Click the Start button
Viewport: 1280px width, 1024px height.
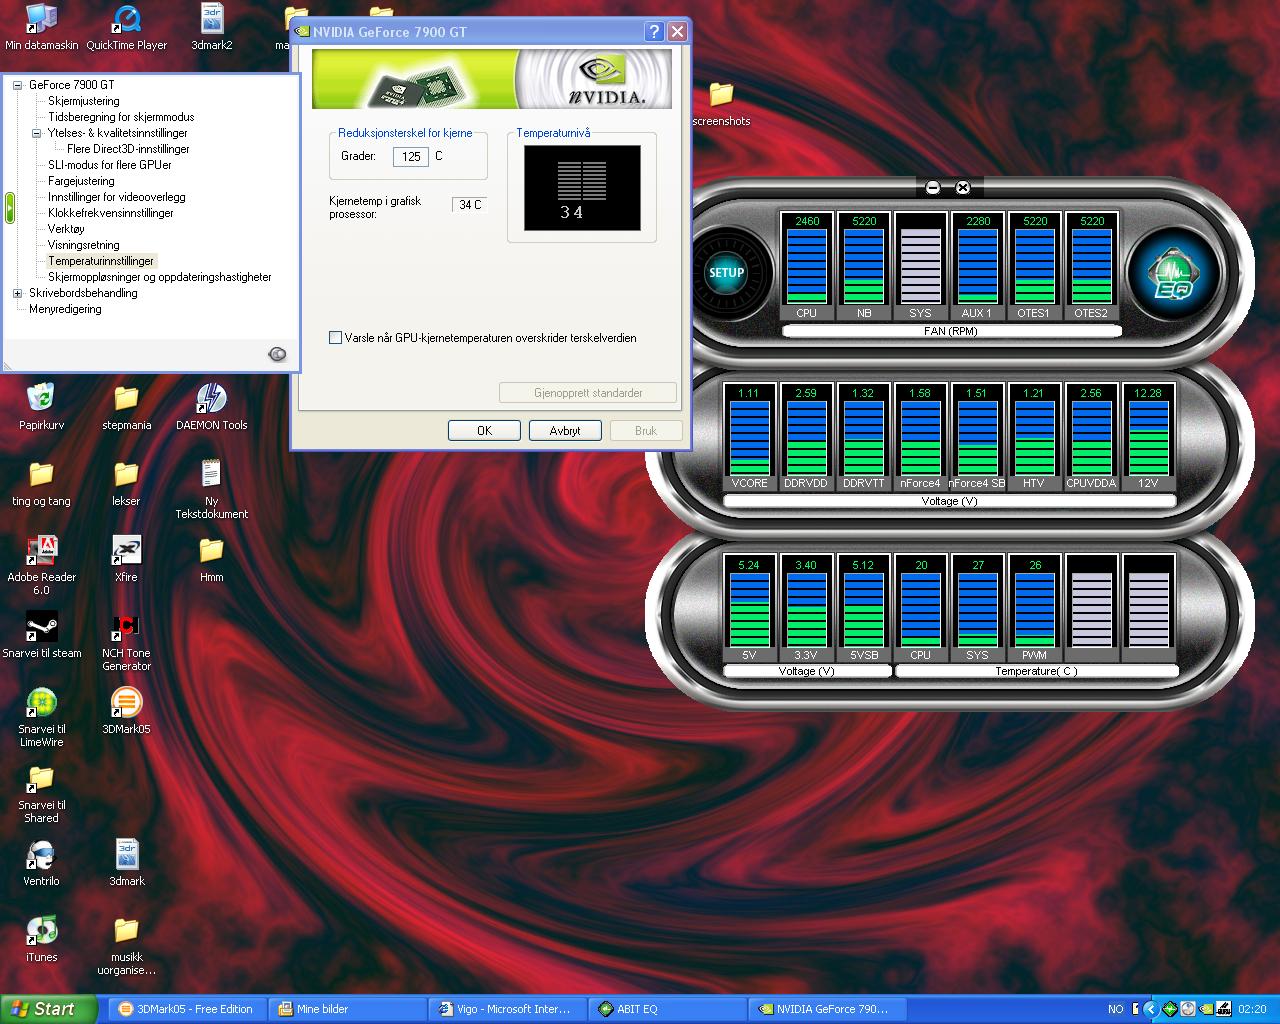48,1009
